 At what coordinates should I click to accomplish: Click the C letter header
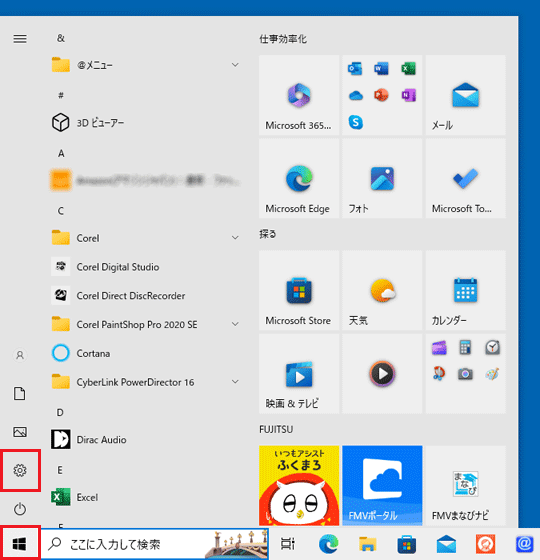pos(61,211)
